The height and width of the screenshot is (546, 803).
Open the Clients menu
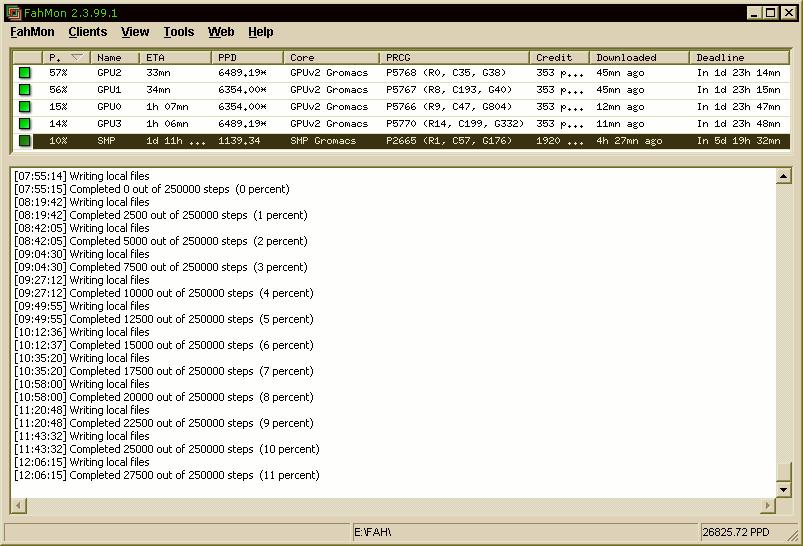[x=88, y=32]
